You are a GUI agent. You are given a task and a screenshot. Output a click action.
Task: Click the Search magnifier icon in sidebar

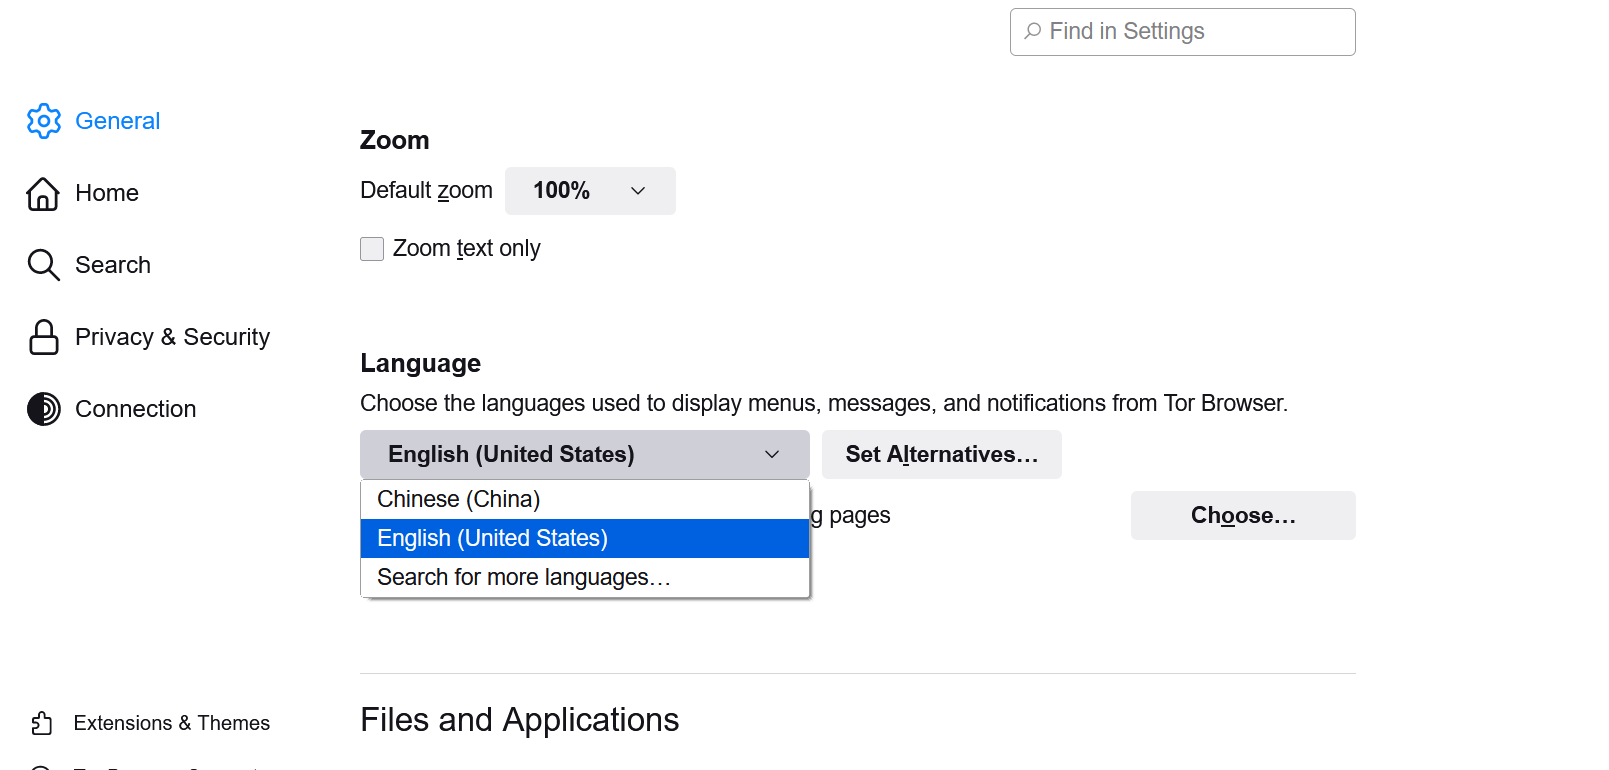pos(43,265)
